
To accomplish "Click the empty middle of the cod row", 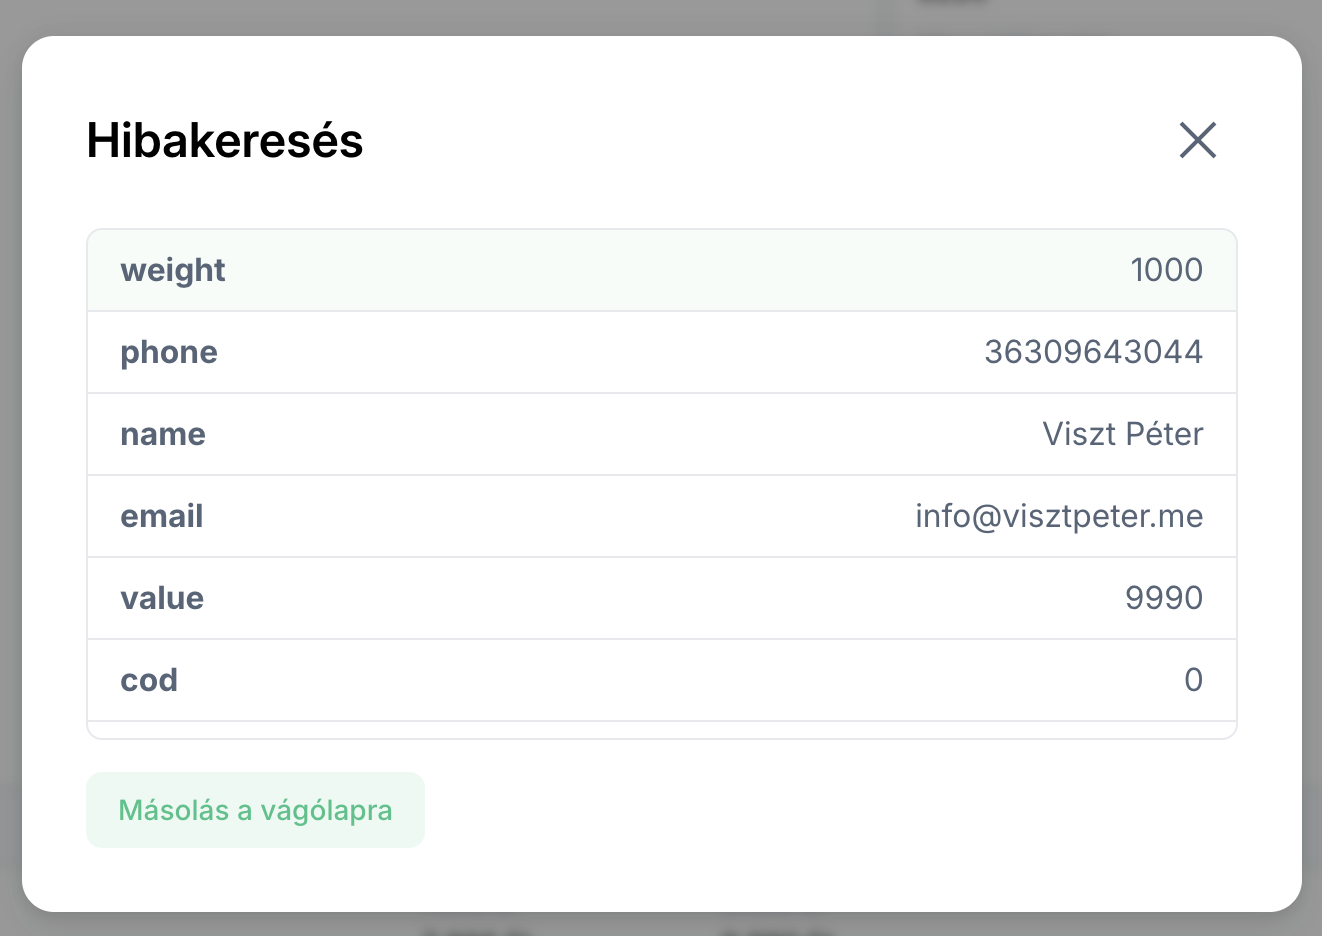I will coord(660,680).
